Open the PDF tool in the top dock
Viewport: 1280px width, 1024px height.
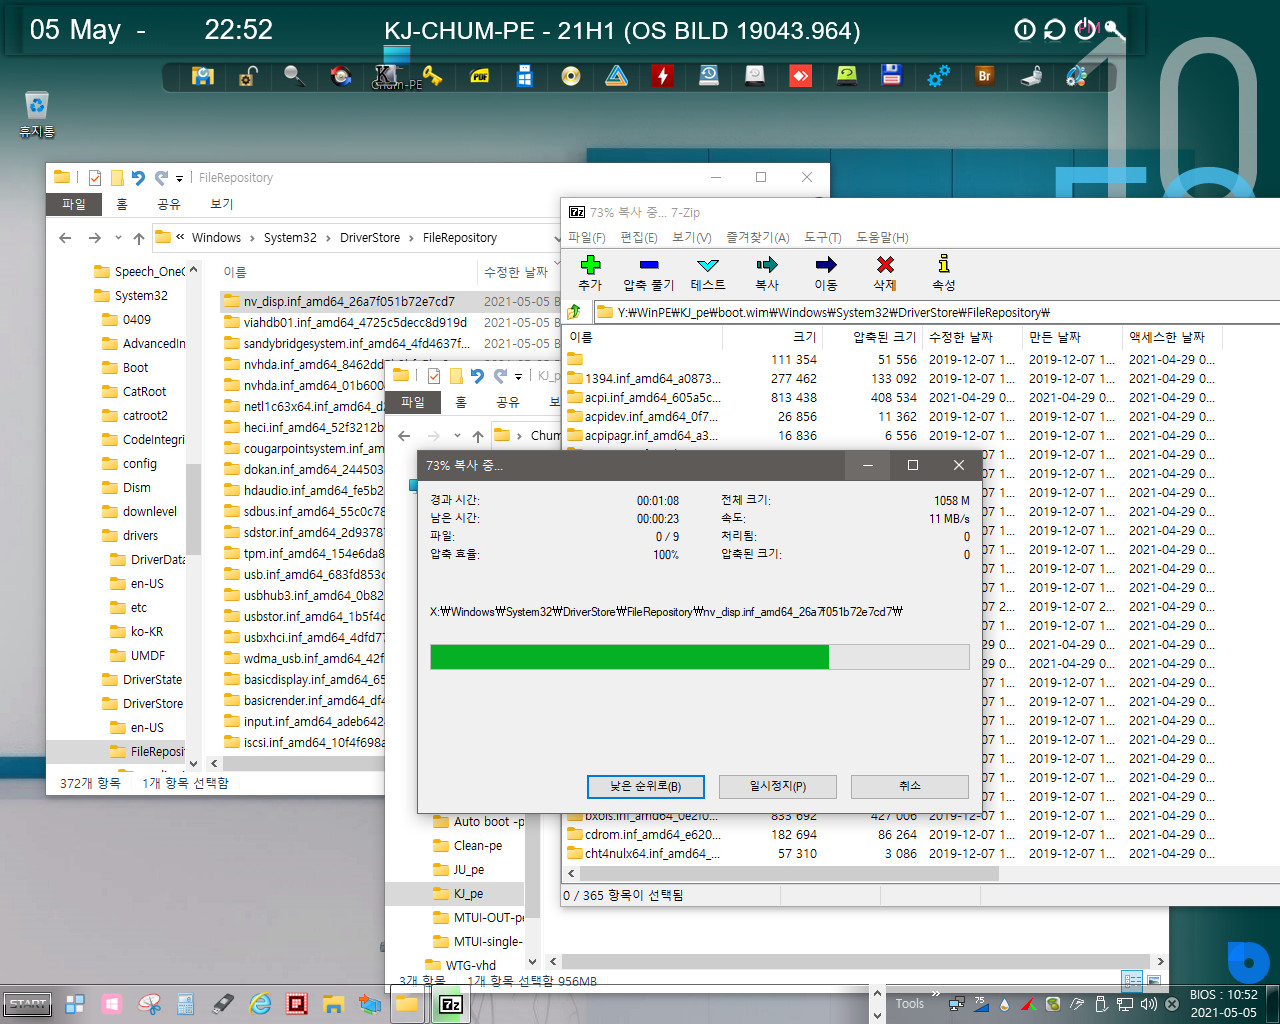[479, 76]
